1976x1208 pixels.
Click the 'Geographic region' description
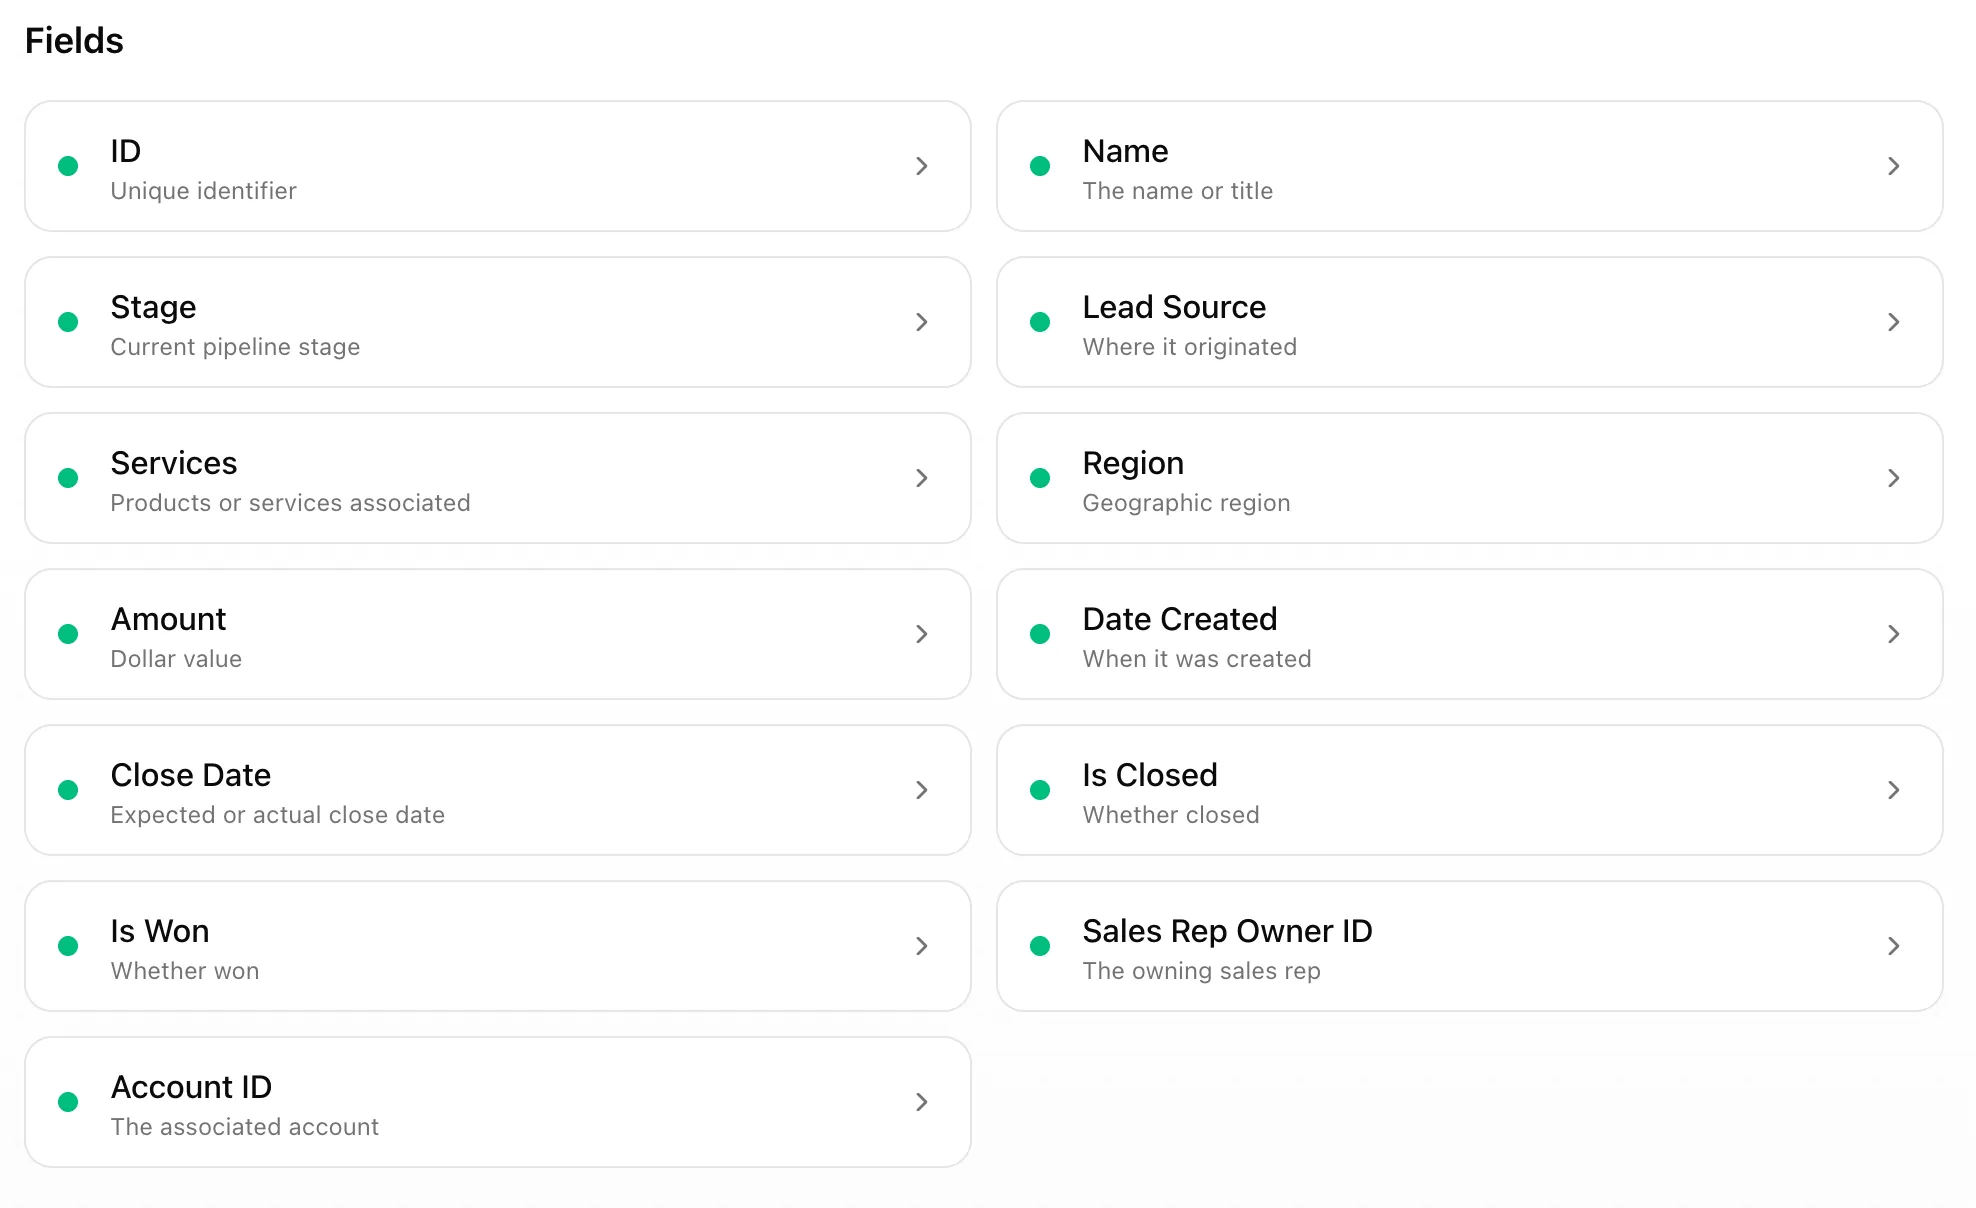[x=1186, y=503]
